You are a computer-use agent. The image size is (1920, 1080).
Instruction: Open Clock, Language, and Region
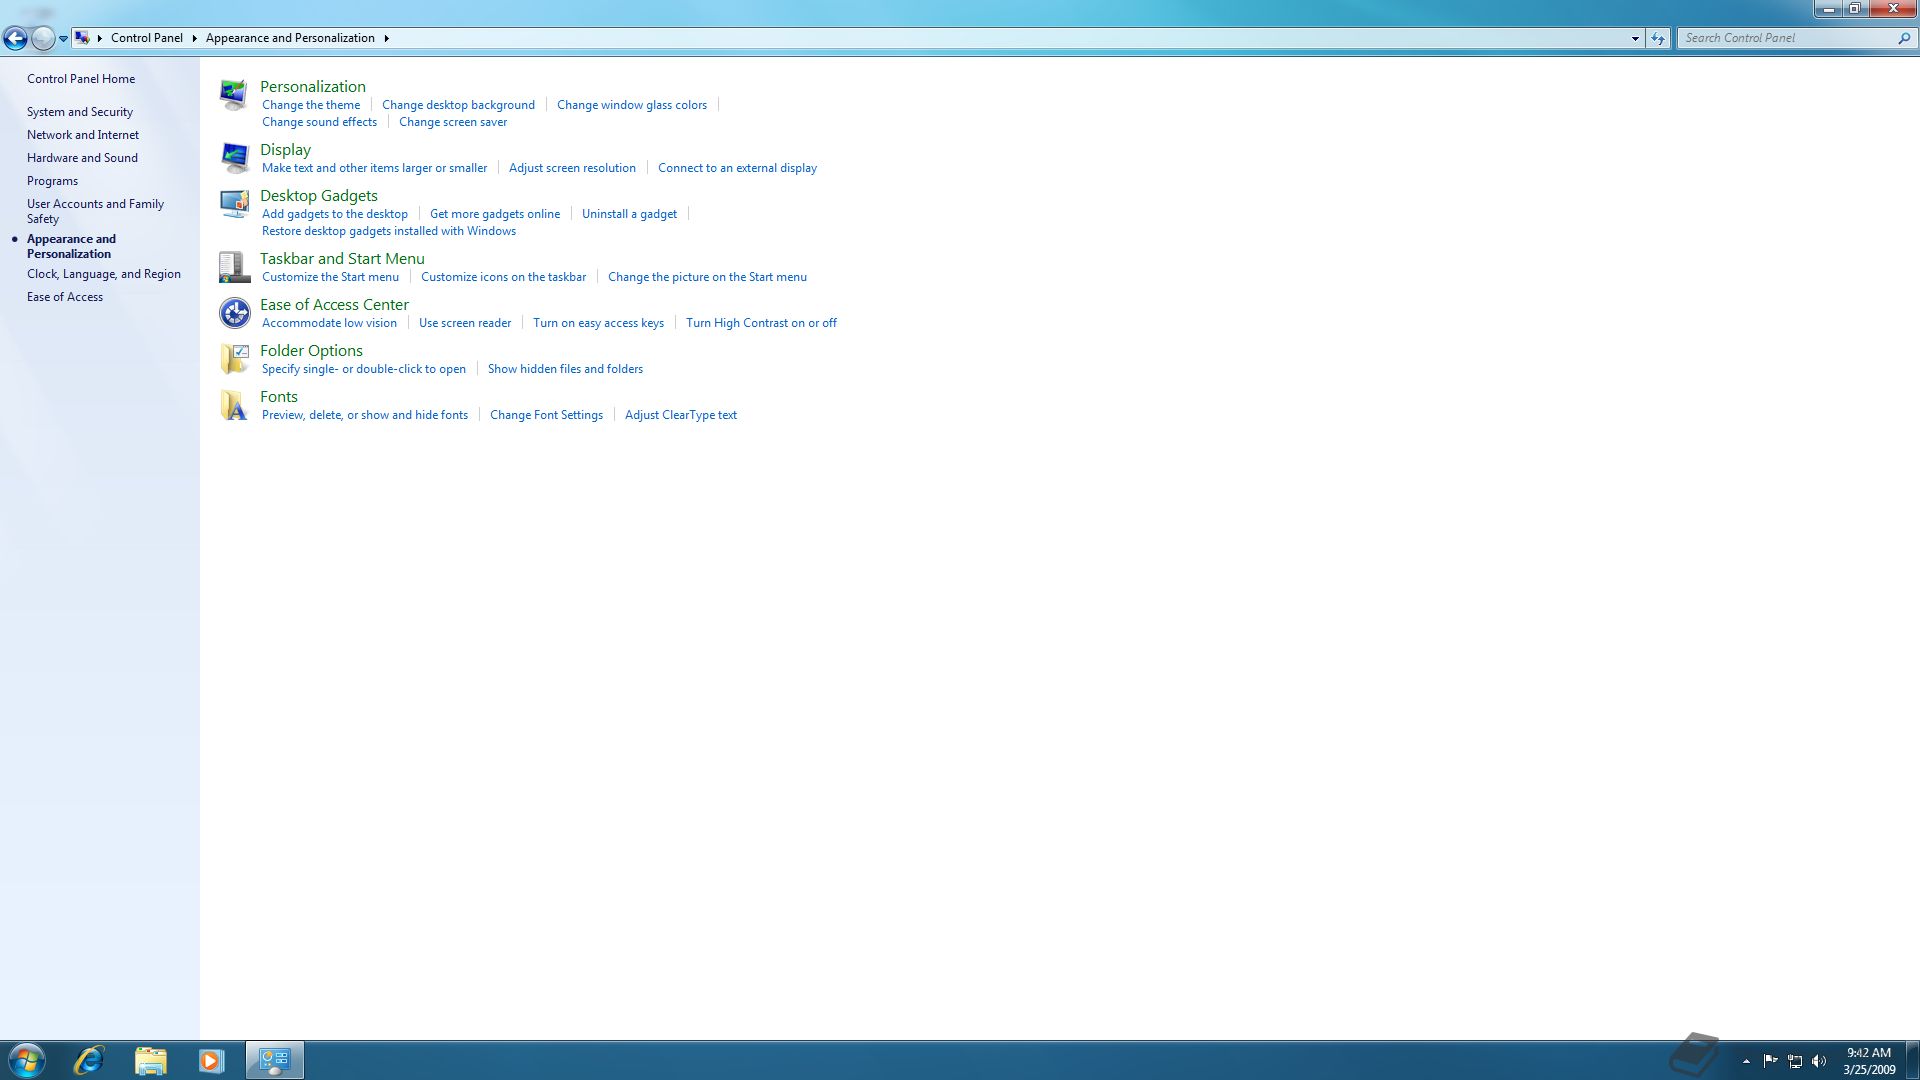[x=104, y=274]
